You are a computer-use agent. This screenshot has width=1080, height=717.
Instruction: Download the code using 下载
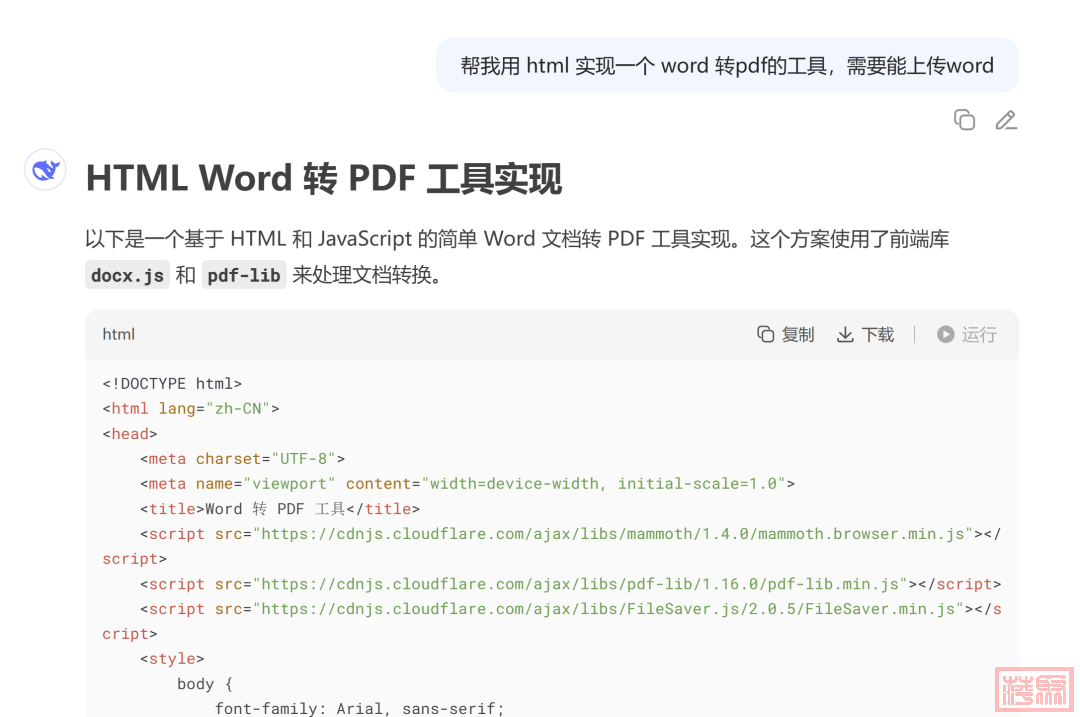click(866, 335)
